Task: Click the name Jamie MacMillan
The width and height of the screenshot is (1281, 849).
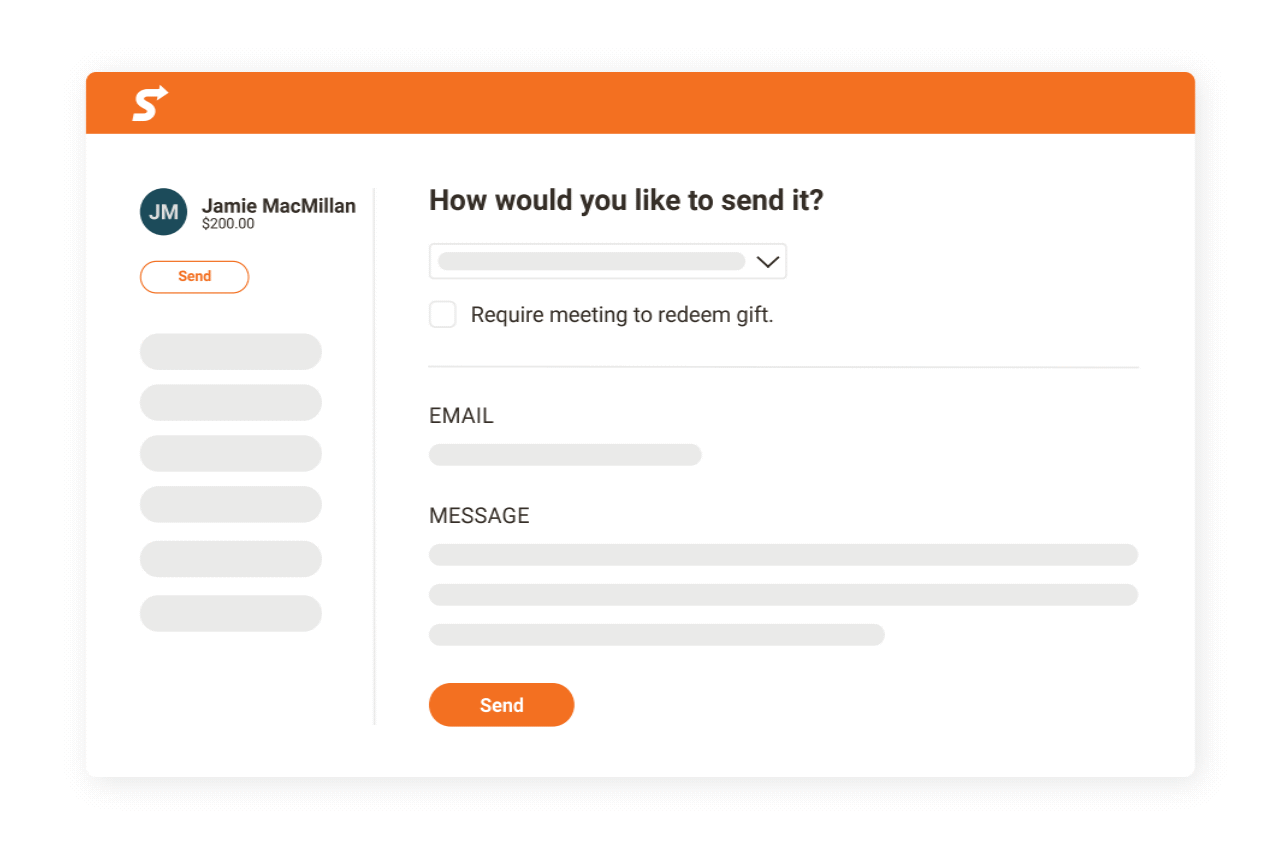Action: (x=279, y=205)
